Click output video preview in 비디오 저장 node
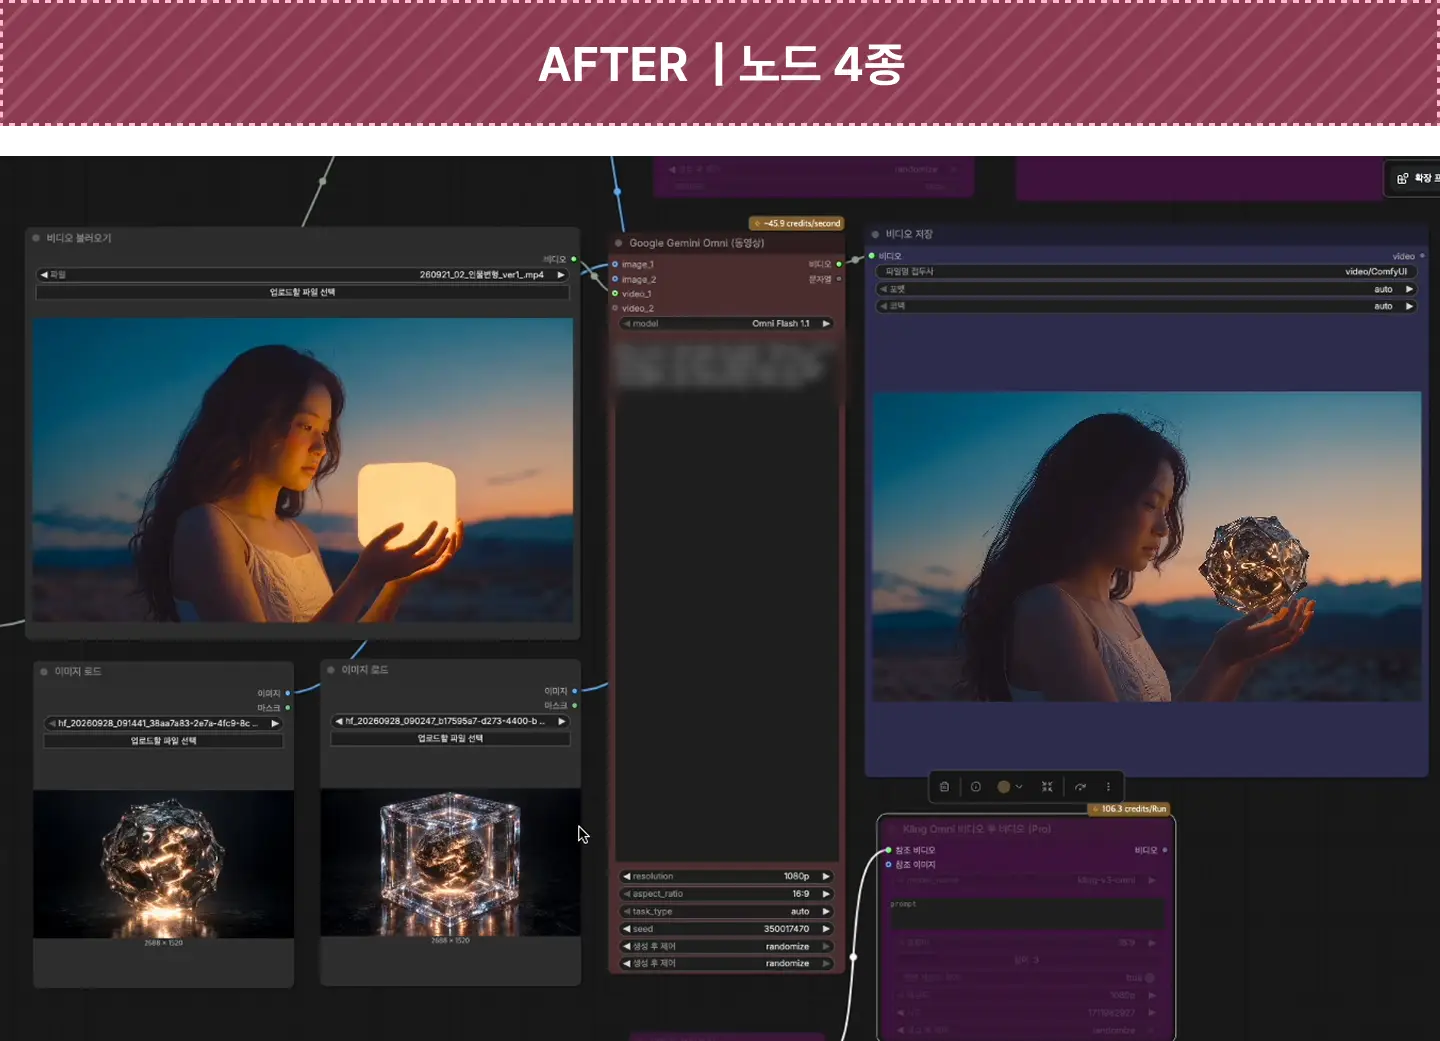 point(1147,546)
